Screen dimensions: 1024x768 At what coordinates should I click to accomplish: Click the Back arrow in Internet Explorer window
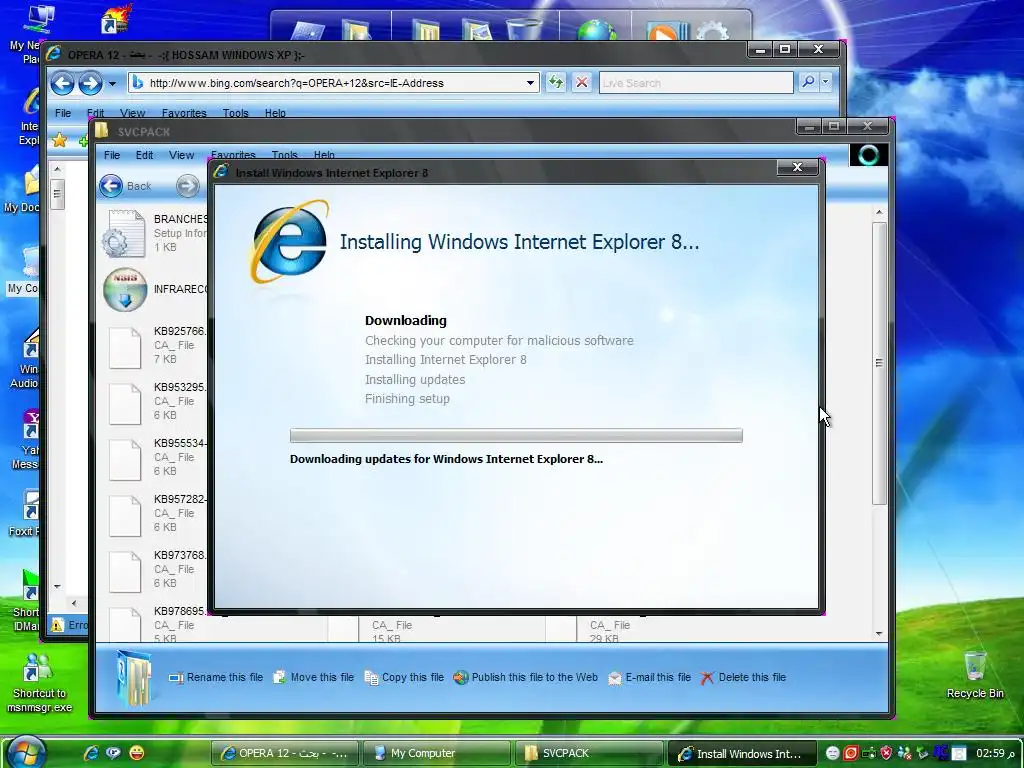[x=63, y=83]
